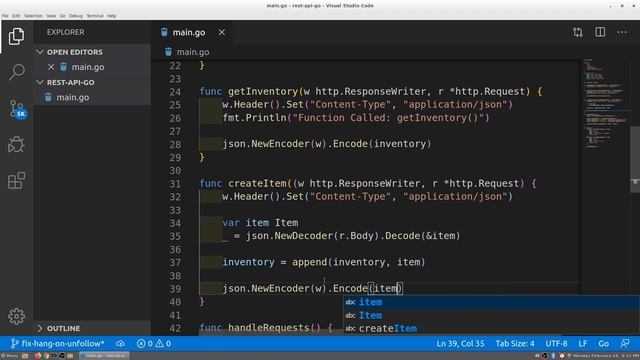Screen dimensions: 640x360
Task: Open the Explorer view in activity bar
Action: [16, 36]
